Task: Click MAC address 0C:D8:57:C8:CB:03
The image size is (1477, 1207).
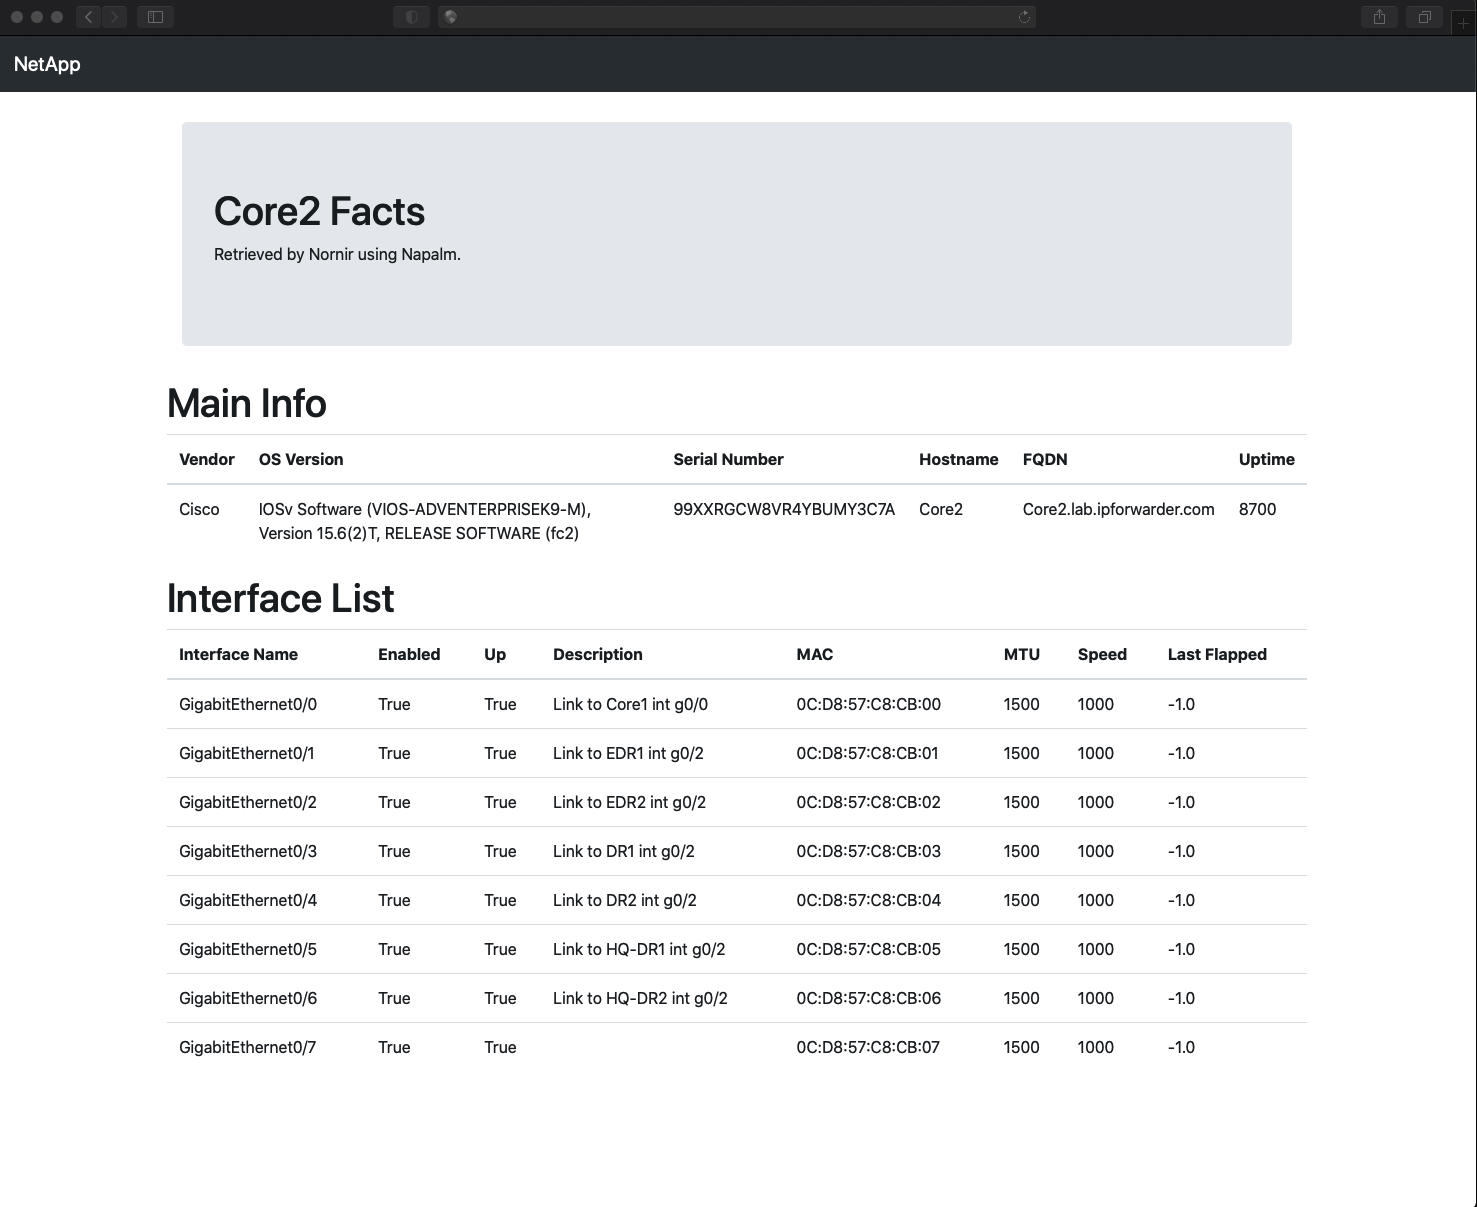Action: coord(868,851)
